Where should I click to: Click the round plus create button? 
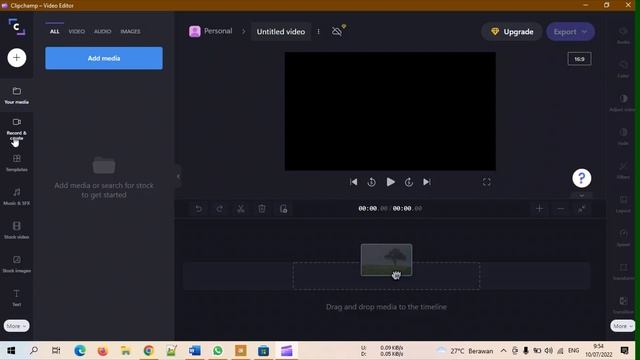17,58
